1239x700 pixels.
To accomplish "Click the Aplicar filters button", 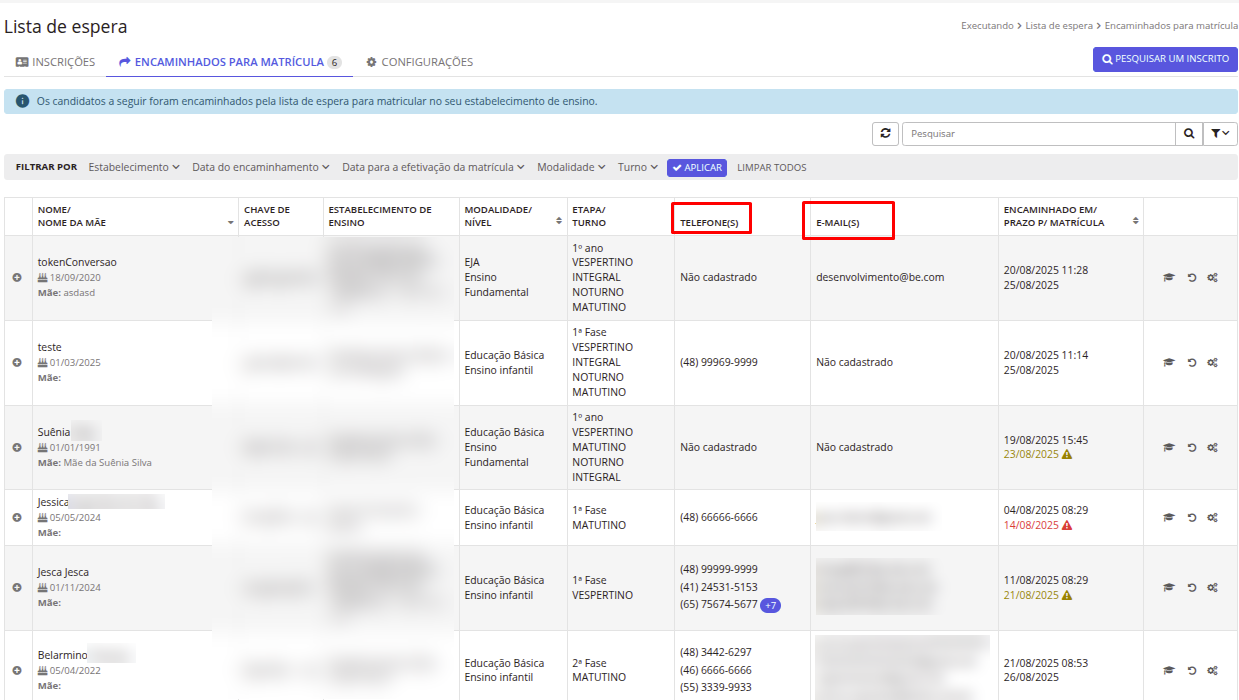I will pyautogui.click(x=697, y=168).
